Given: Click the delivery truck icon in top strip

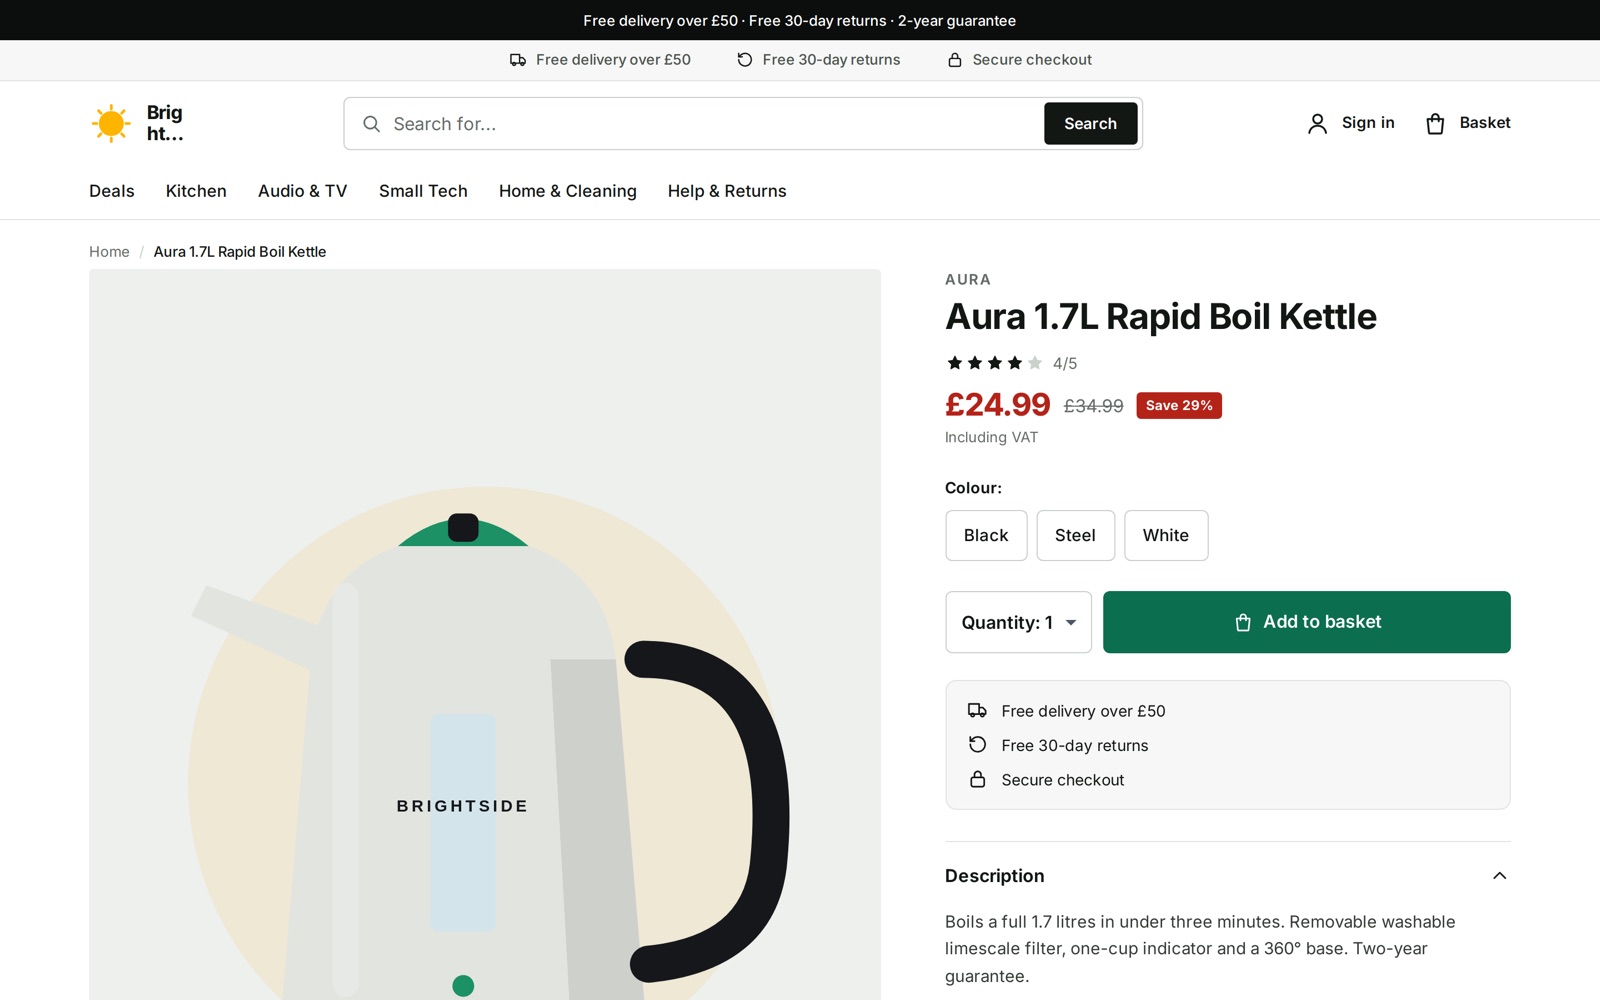Looking at the screenshot, I should 518,60.
